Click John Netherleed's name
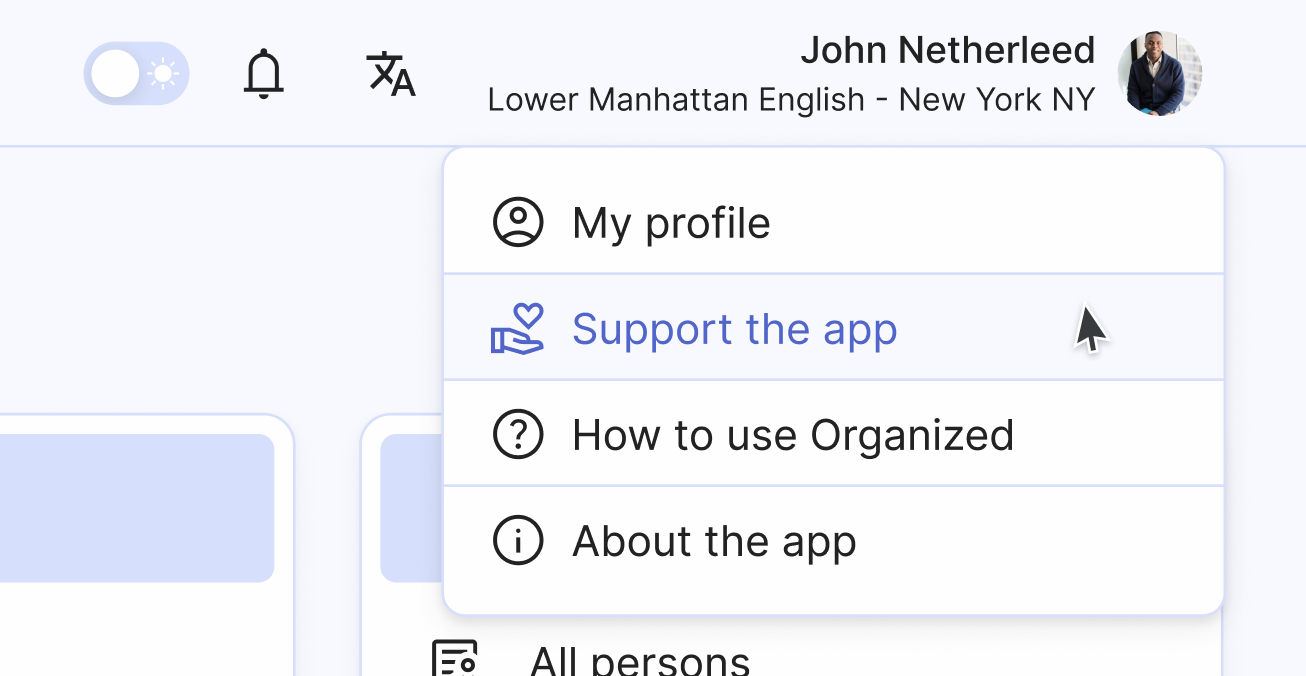 949,49
